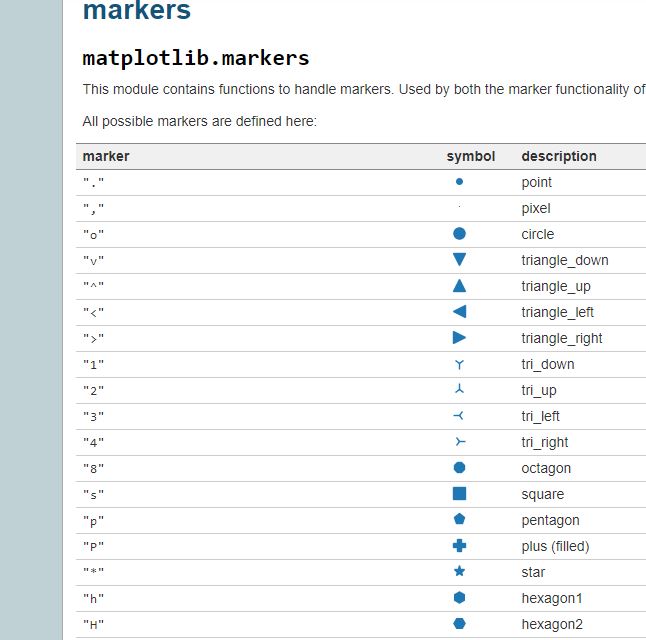
Task: Click the 'description' column header
Action: pos(558,156)
